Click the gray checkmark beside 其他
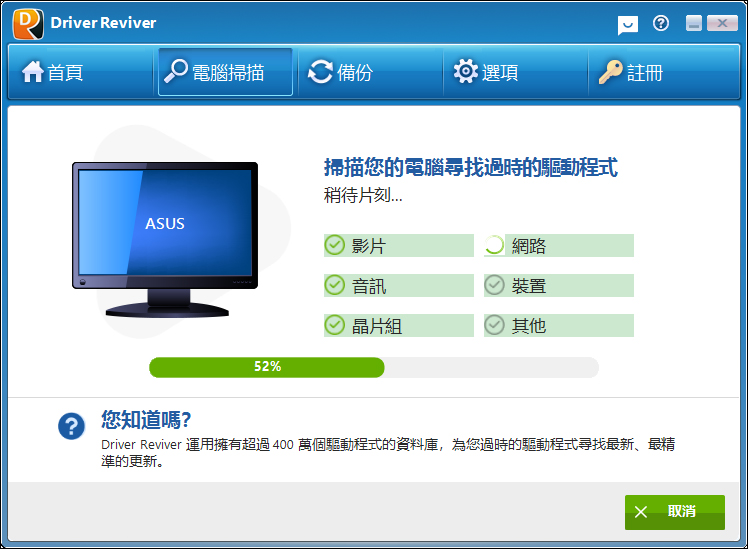This screenshot has height=549, width=748. [x=494, y=325]
